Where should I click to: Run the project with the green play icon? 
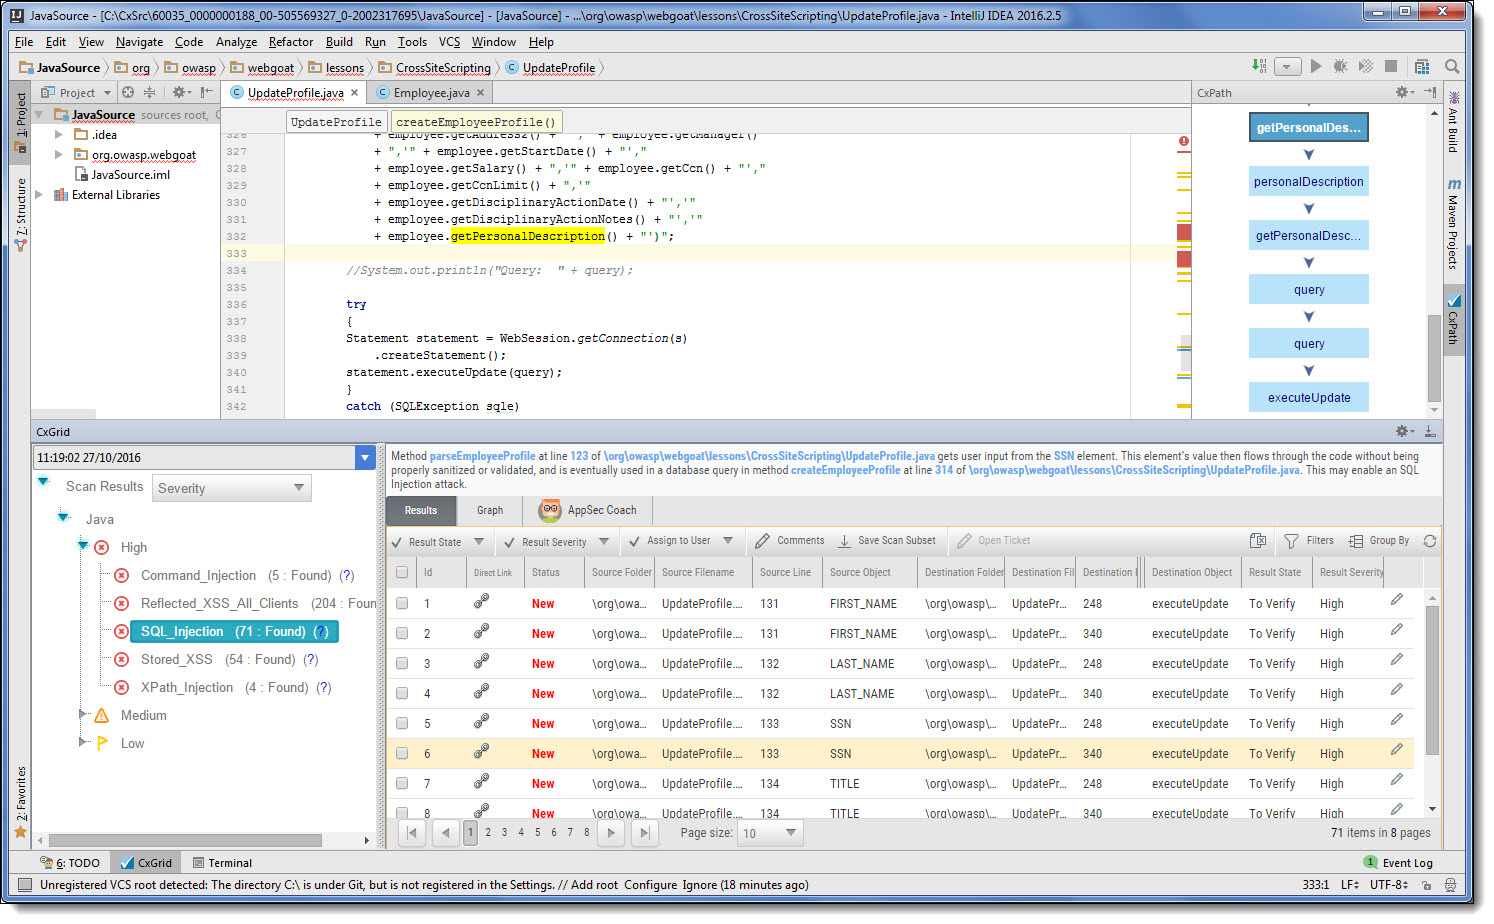coord(1316,66)
